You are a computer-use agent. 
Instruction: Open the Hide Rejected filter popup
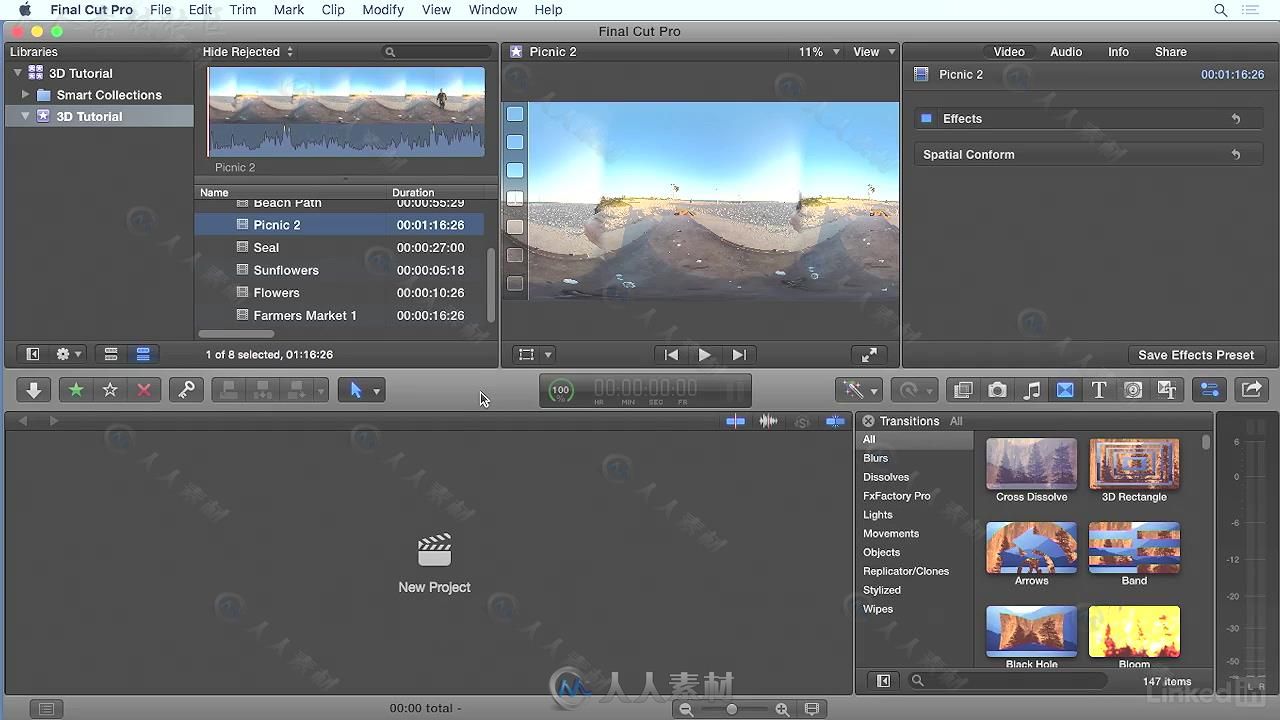[248, 52]
